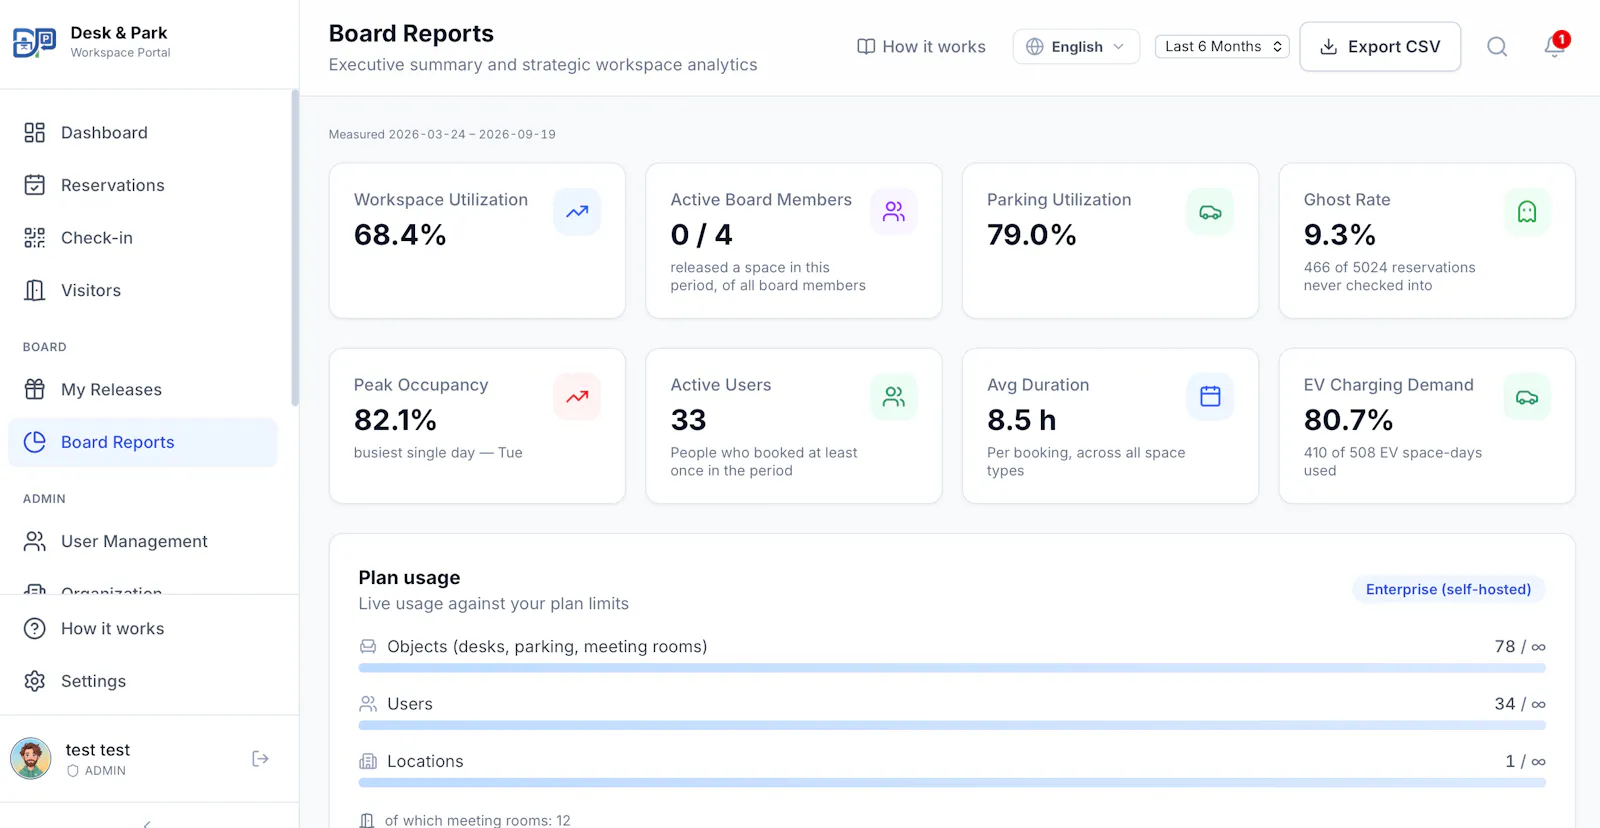Image resolution: width=1600 pixels, height=828 pixels.
Task: Open the Last 6 Months period selector
Action: coord(1222,47)
